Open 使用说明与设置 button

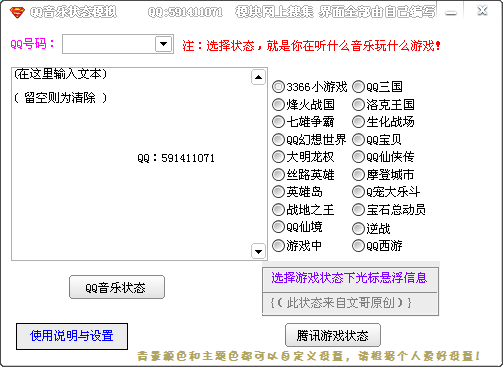(x=72, y=336)
